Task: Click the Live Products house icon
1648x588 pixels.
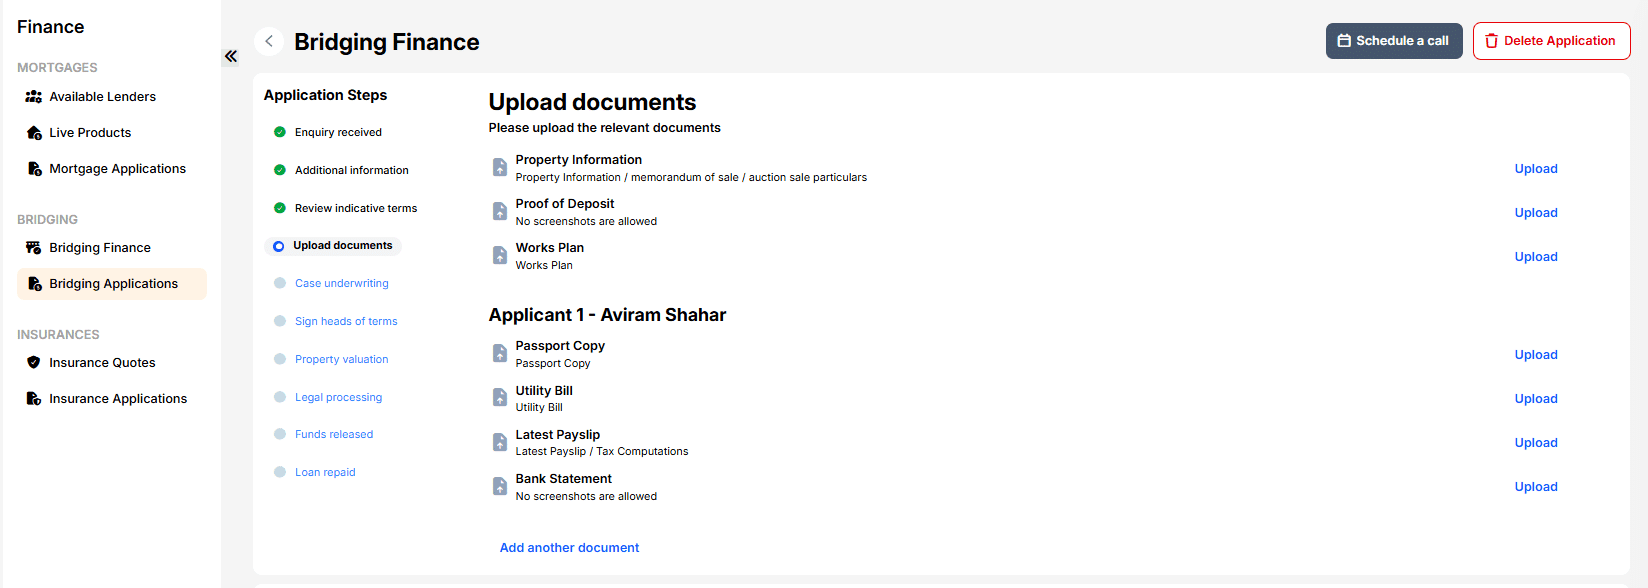Action: coord(34,133)
